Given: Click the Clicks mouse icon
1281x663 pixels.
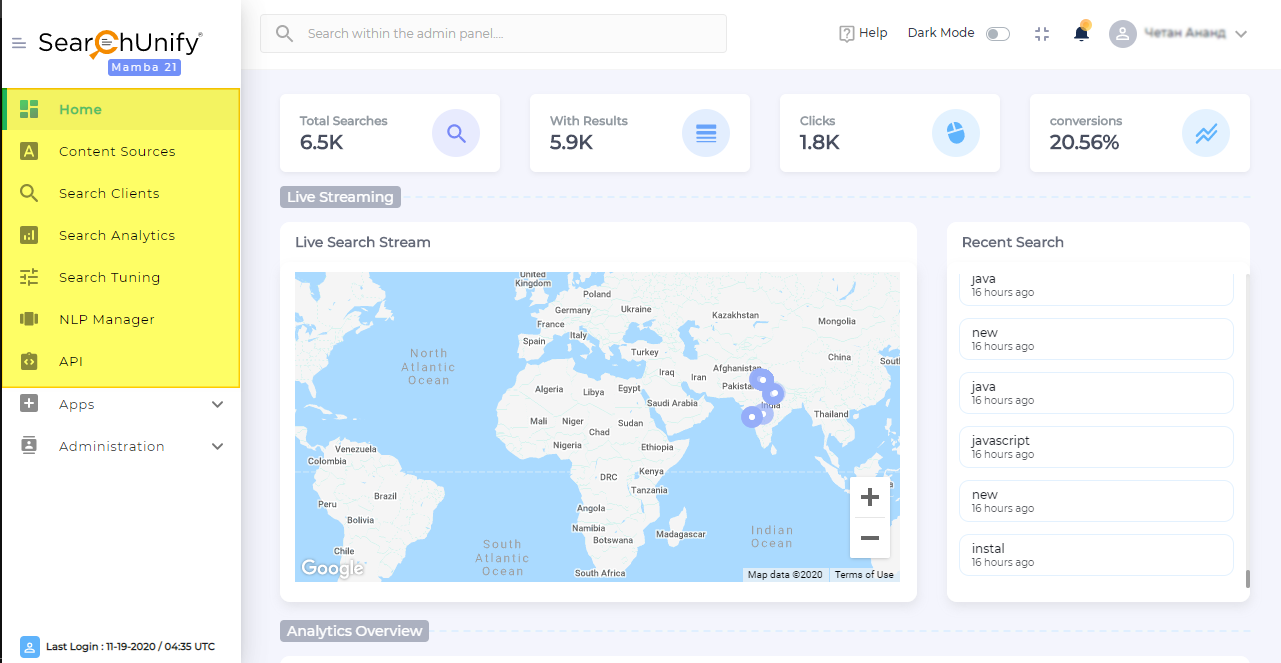Looking at the screenshot, I should tap(956, 134).
